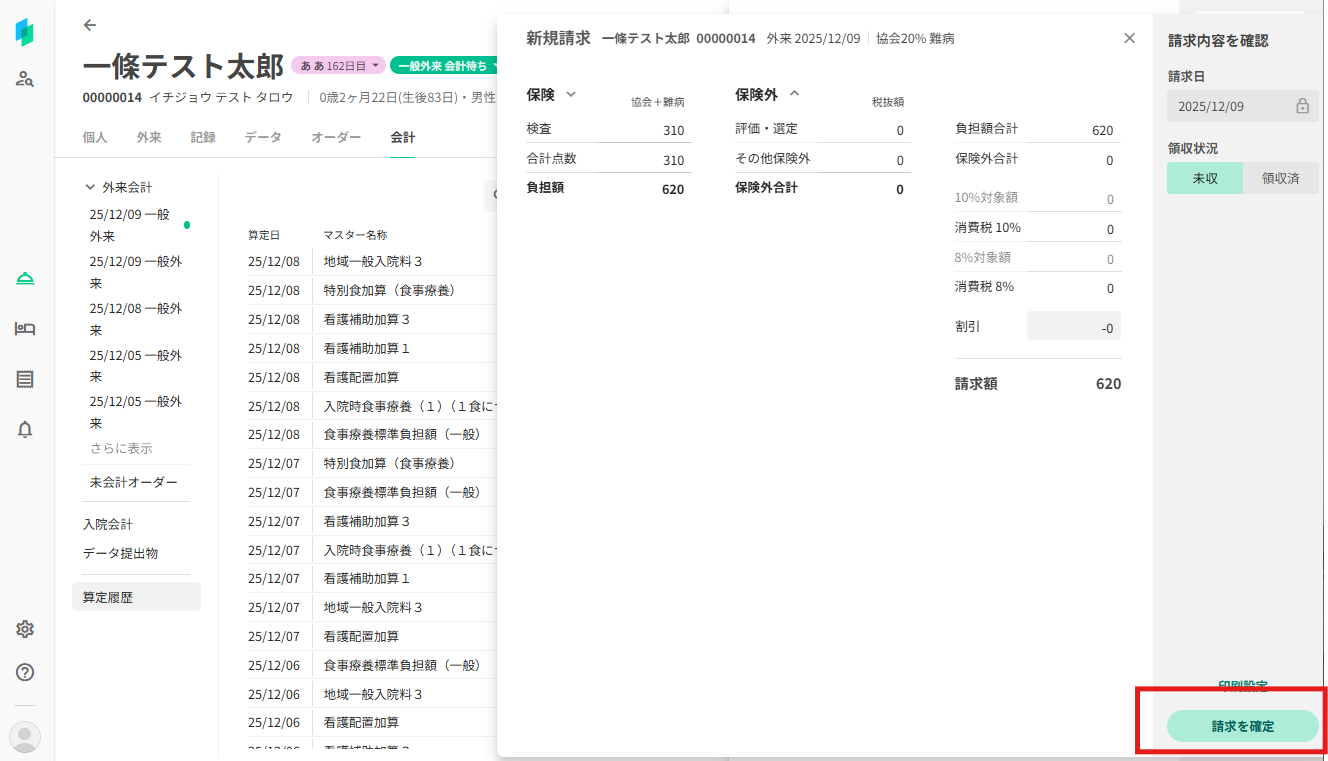Click さらに表示 to show more
This screenshot has height=761, width=1328.
pos(121,448)
